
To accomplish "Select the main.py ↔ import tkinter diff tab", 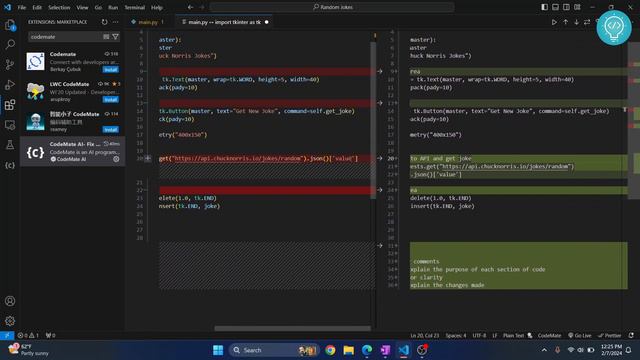I will pos(224,22).
